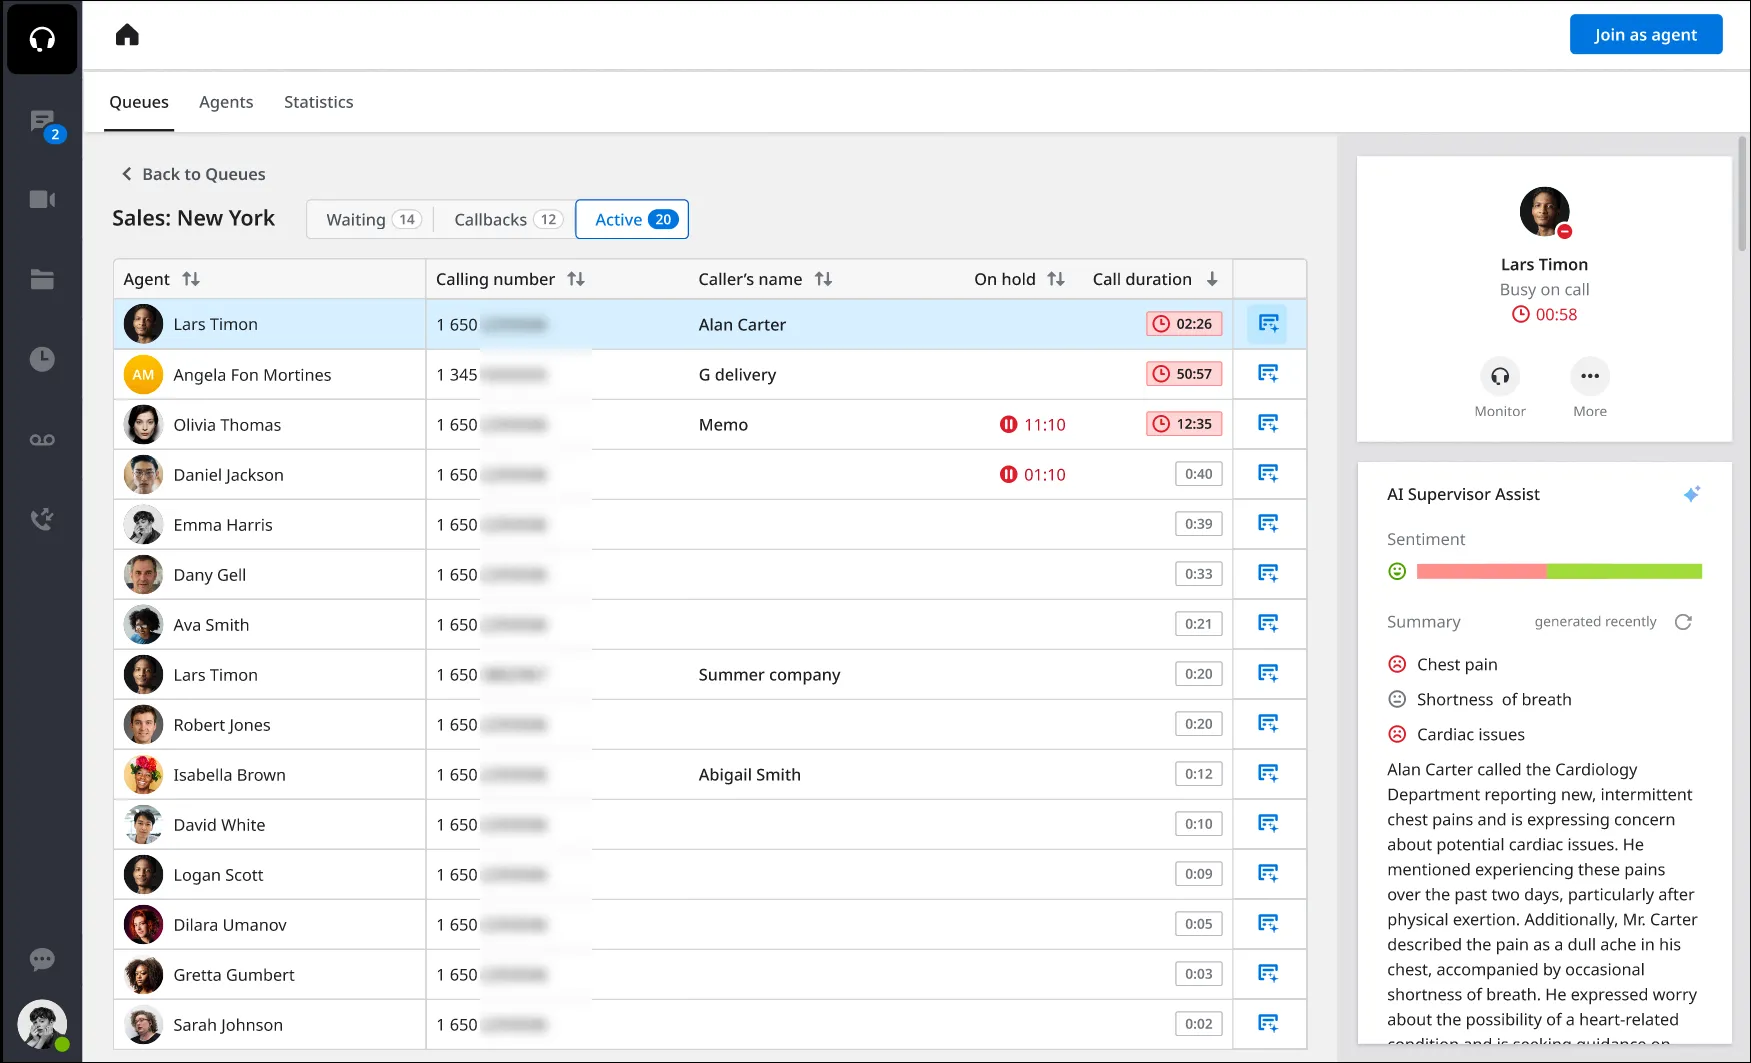Open voicemail icon in sidebar
The image size is (1751, 1063).
coord(42,440)
